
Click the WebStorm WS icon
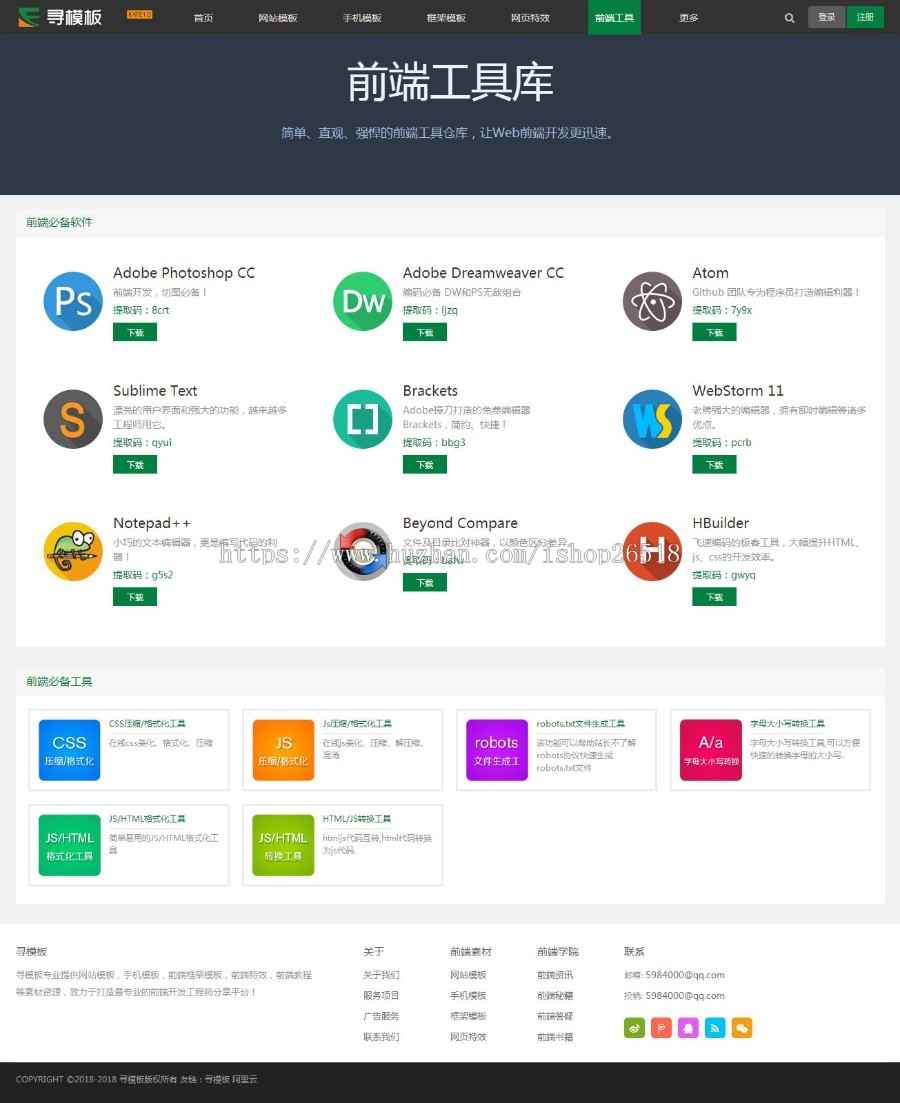652,419
